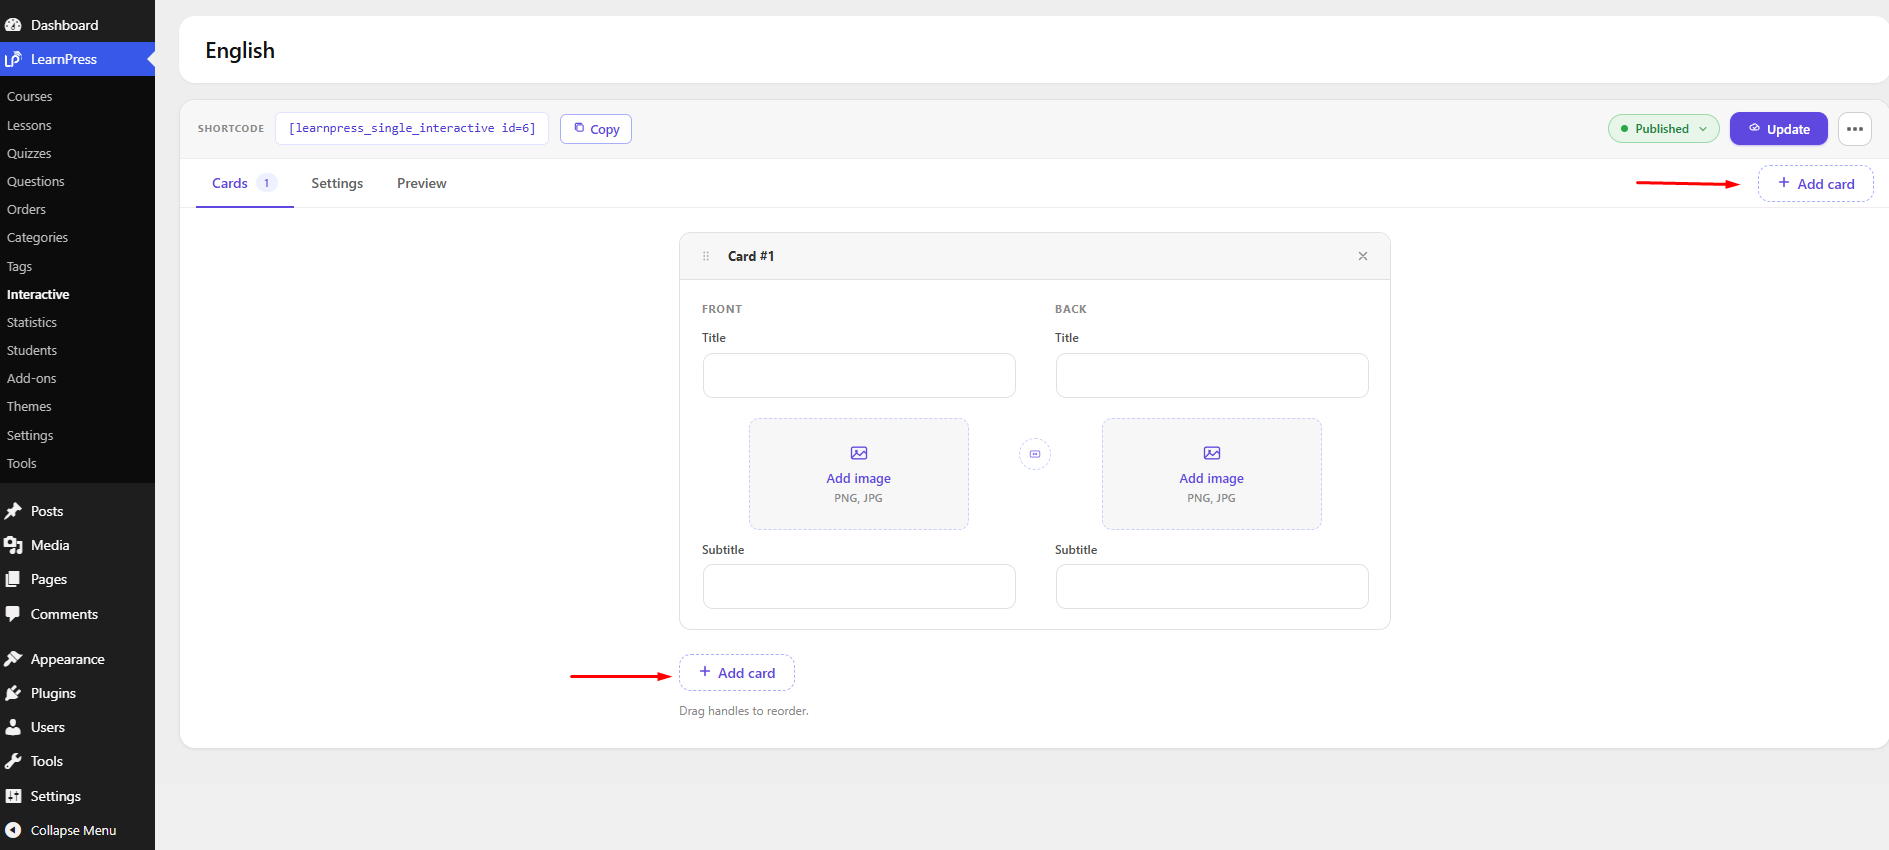Click the Update button
This screenshot has width=1889, height=850.
pos(1779,129)
